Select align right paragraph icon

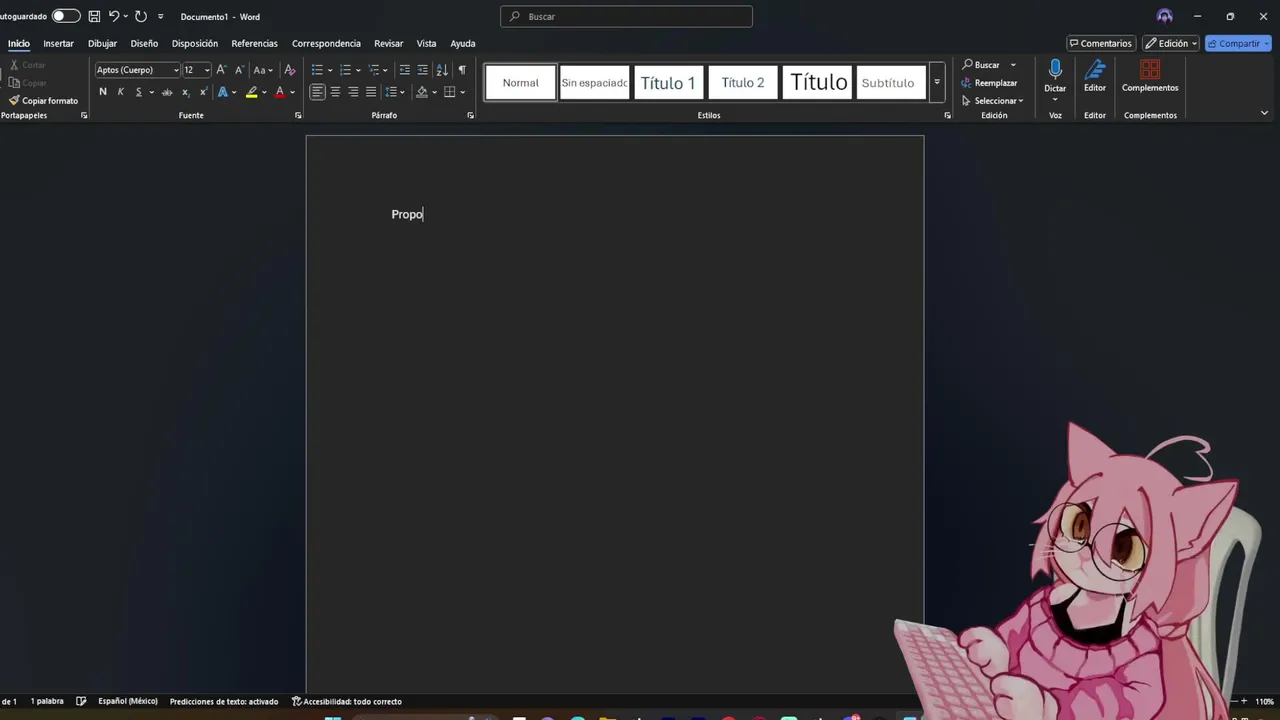(x=353, y=91)
